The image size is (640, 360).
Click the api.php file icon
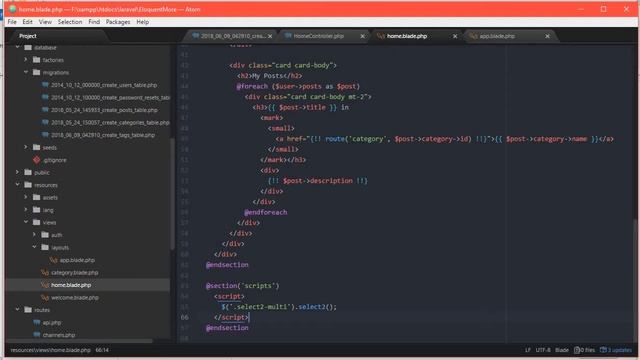pos(37,322)
